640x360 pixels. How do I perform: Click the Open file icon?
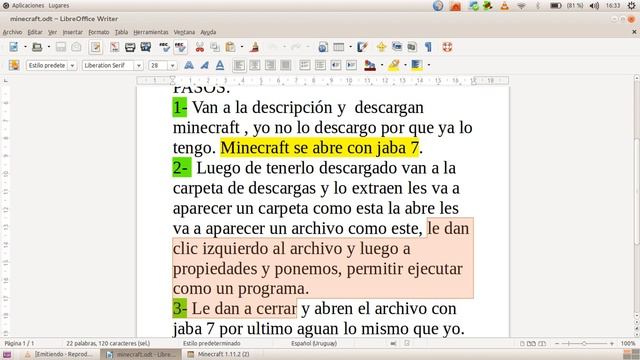pos(37,47)
